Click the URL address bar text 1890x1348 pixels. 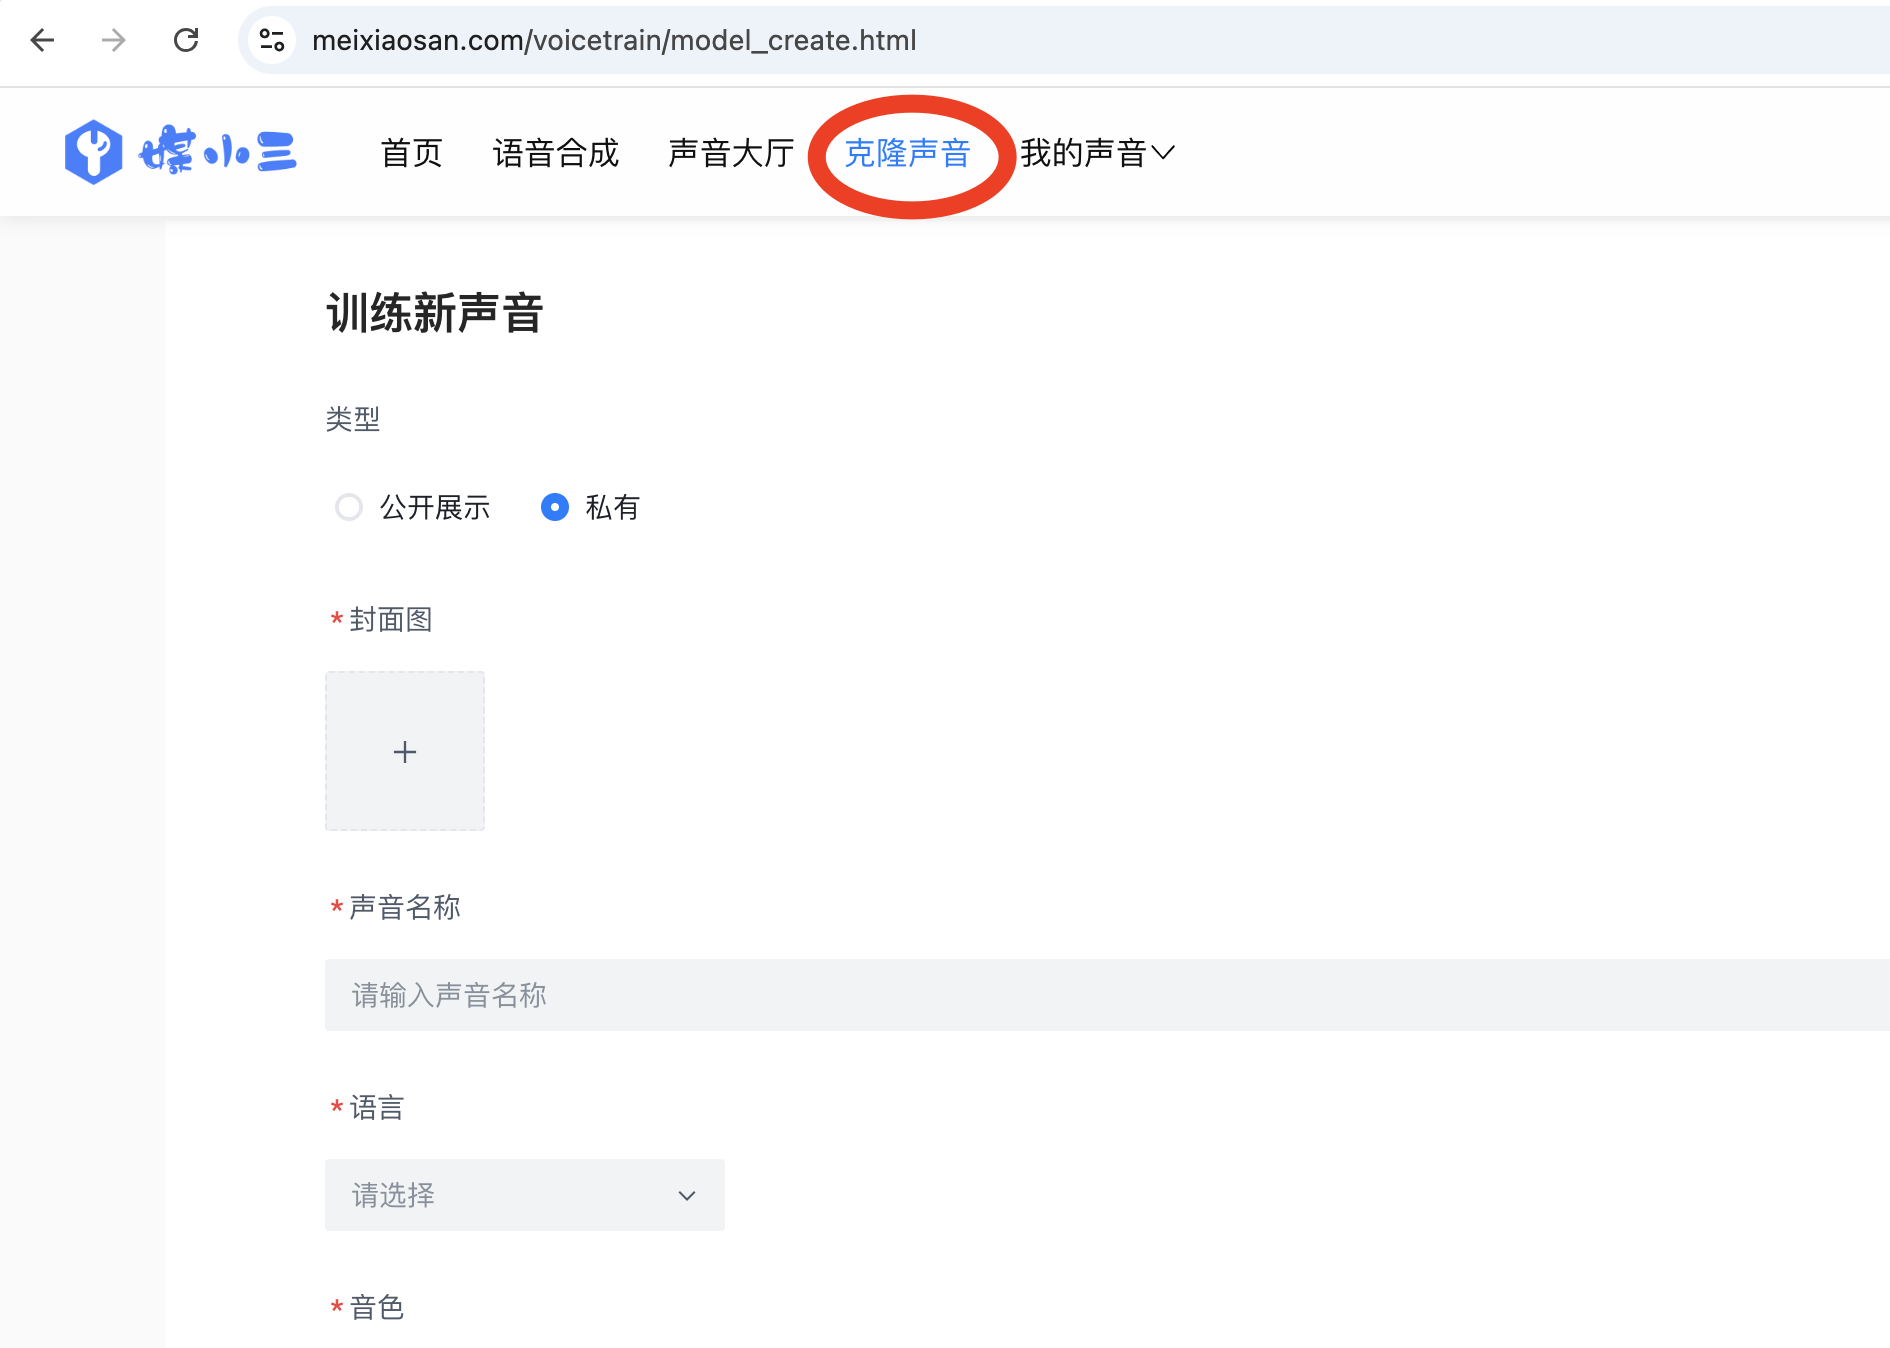point(614,40)
